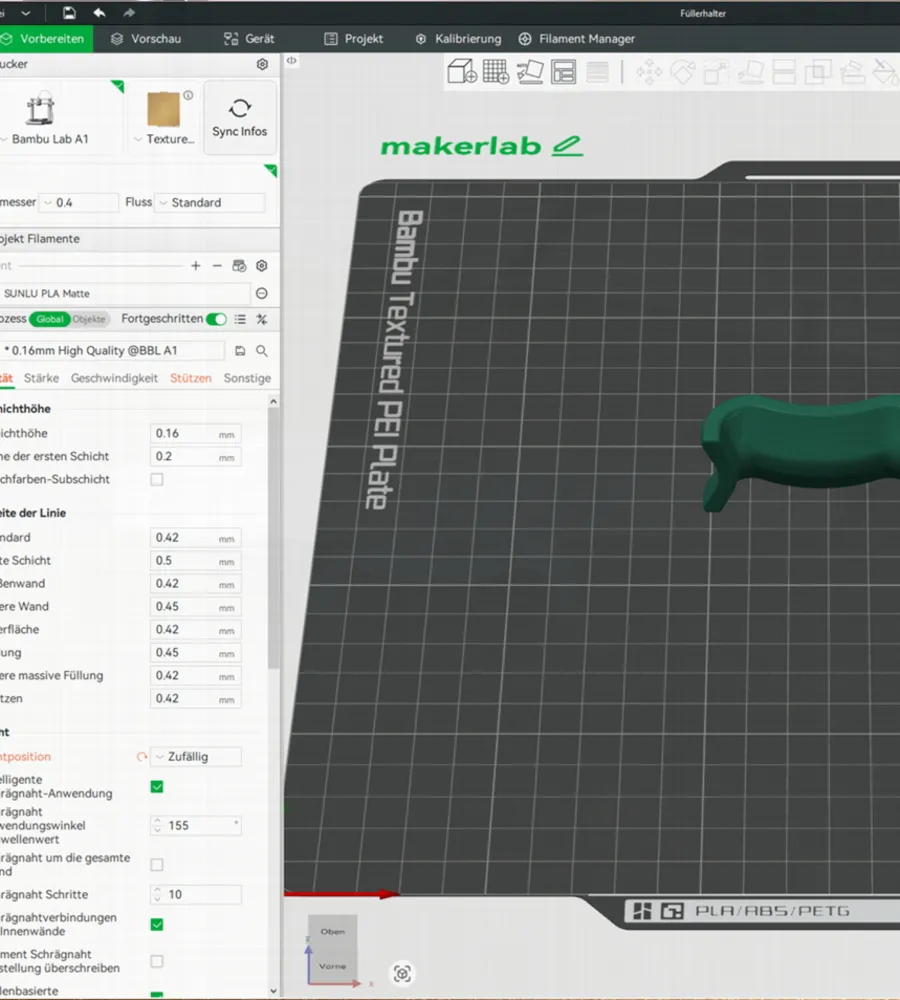Select the Geschwindigkeit settings tab
900x1000 pixels.
pos(114,378)
